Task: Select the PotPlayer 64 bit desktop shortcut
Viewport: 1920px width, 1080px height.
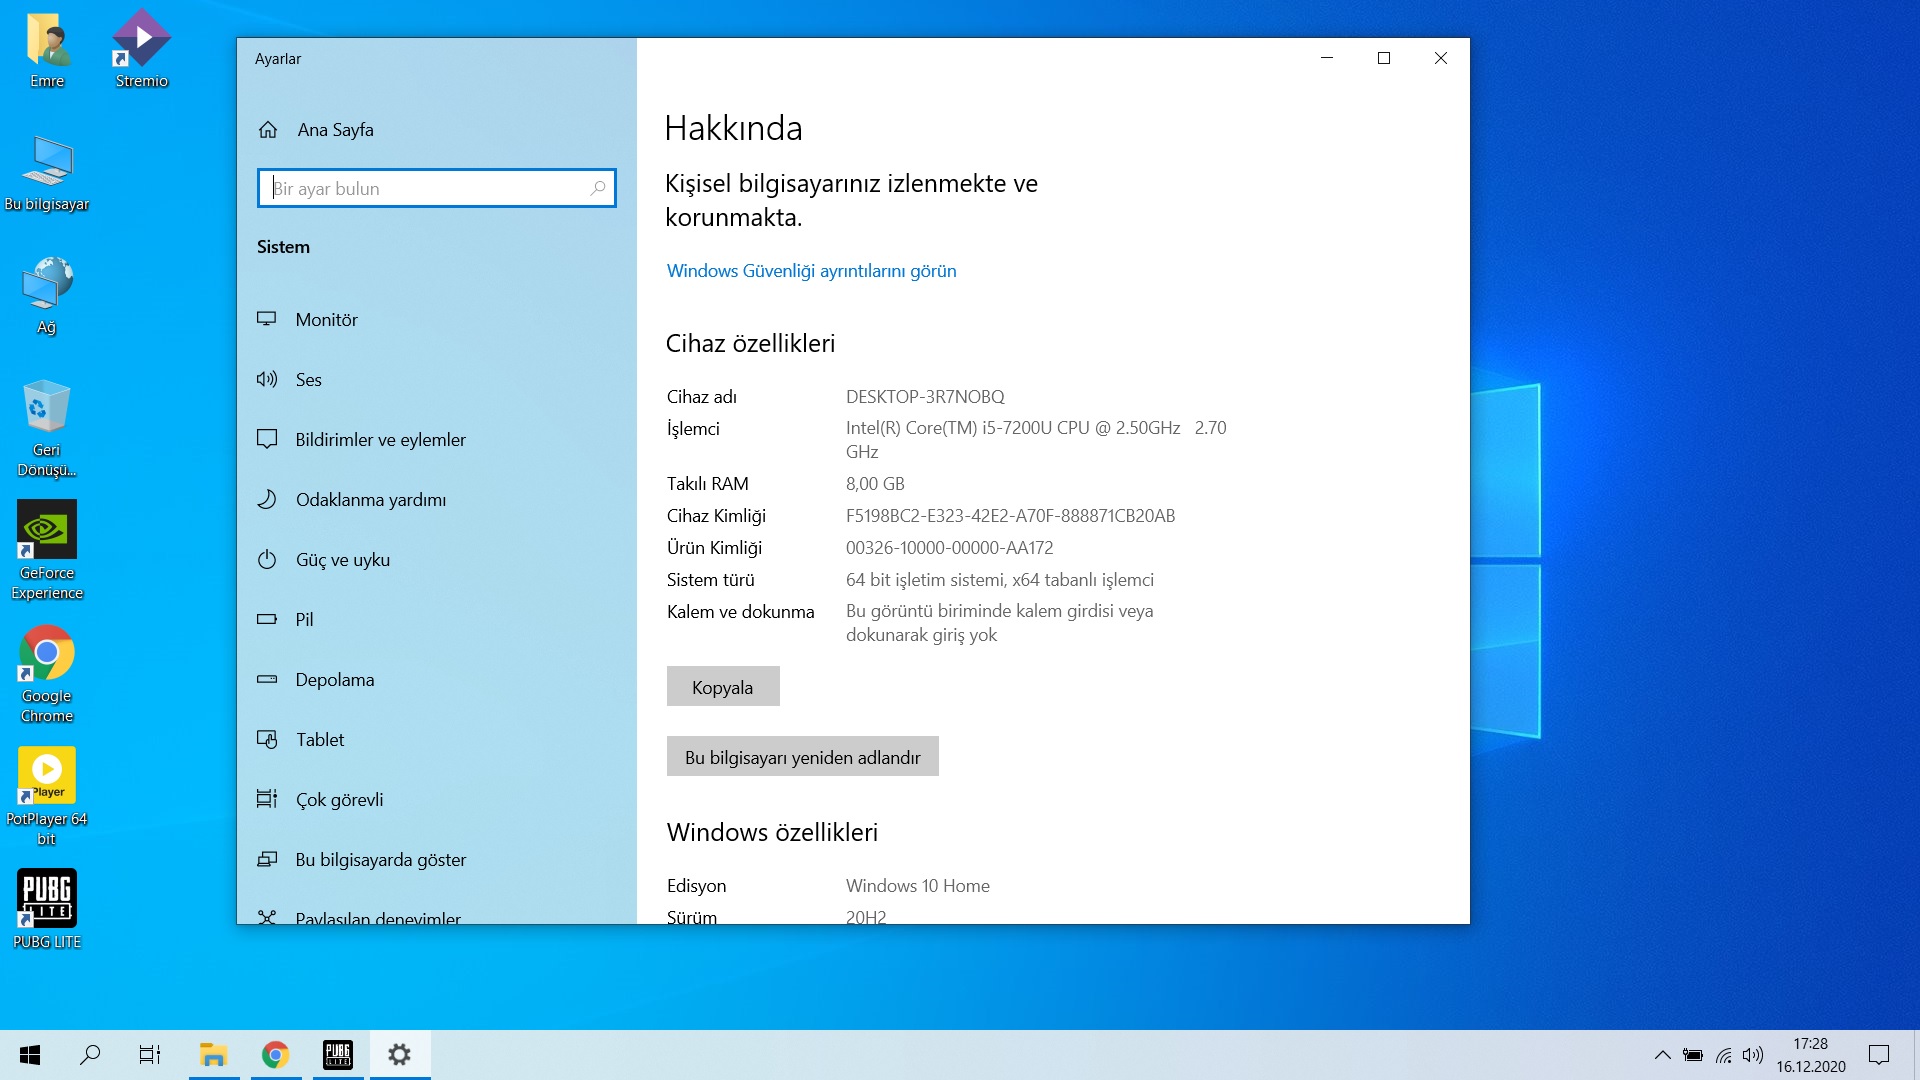Action: [x=47, y=797]
